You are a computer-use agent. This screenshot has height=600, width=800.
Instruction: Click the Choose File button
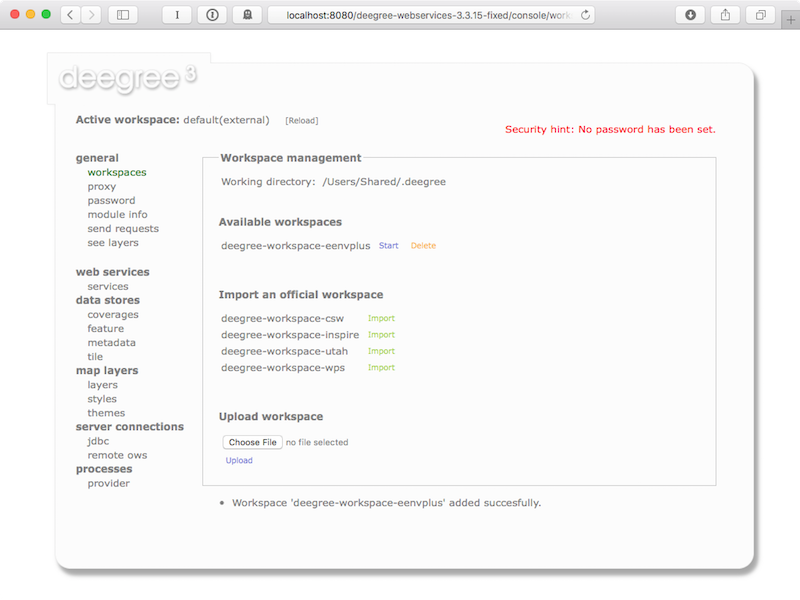[253, 442]
